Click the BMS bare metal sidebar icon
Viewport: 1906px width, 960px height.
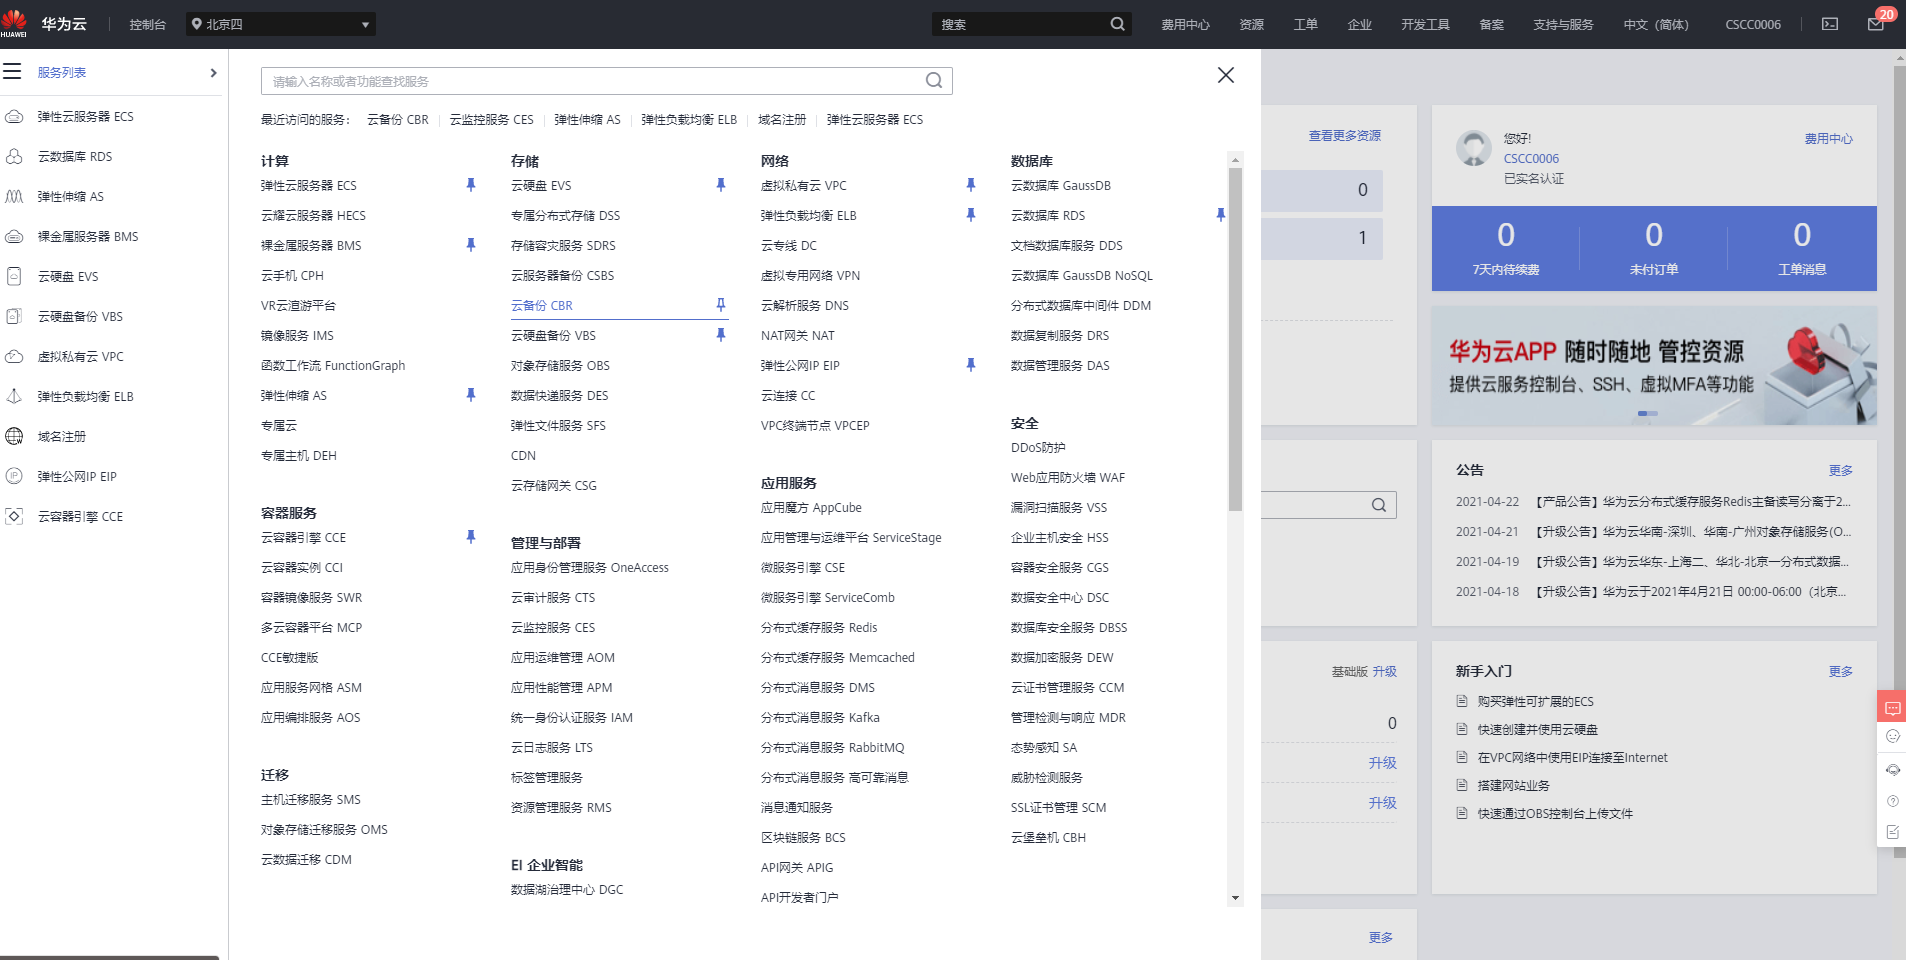pos(14,236)
